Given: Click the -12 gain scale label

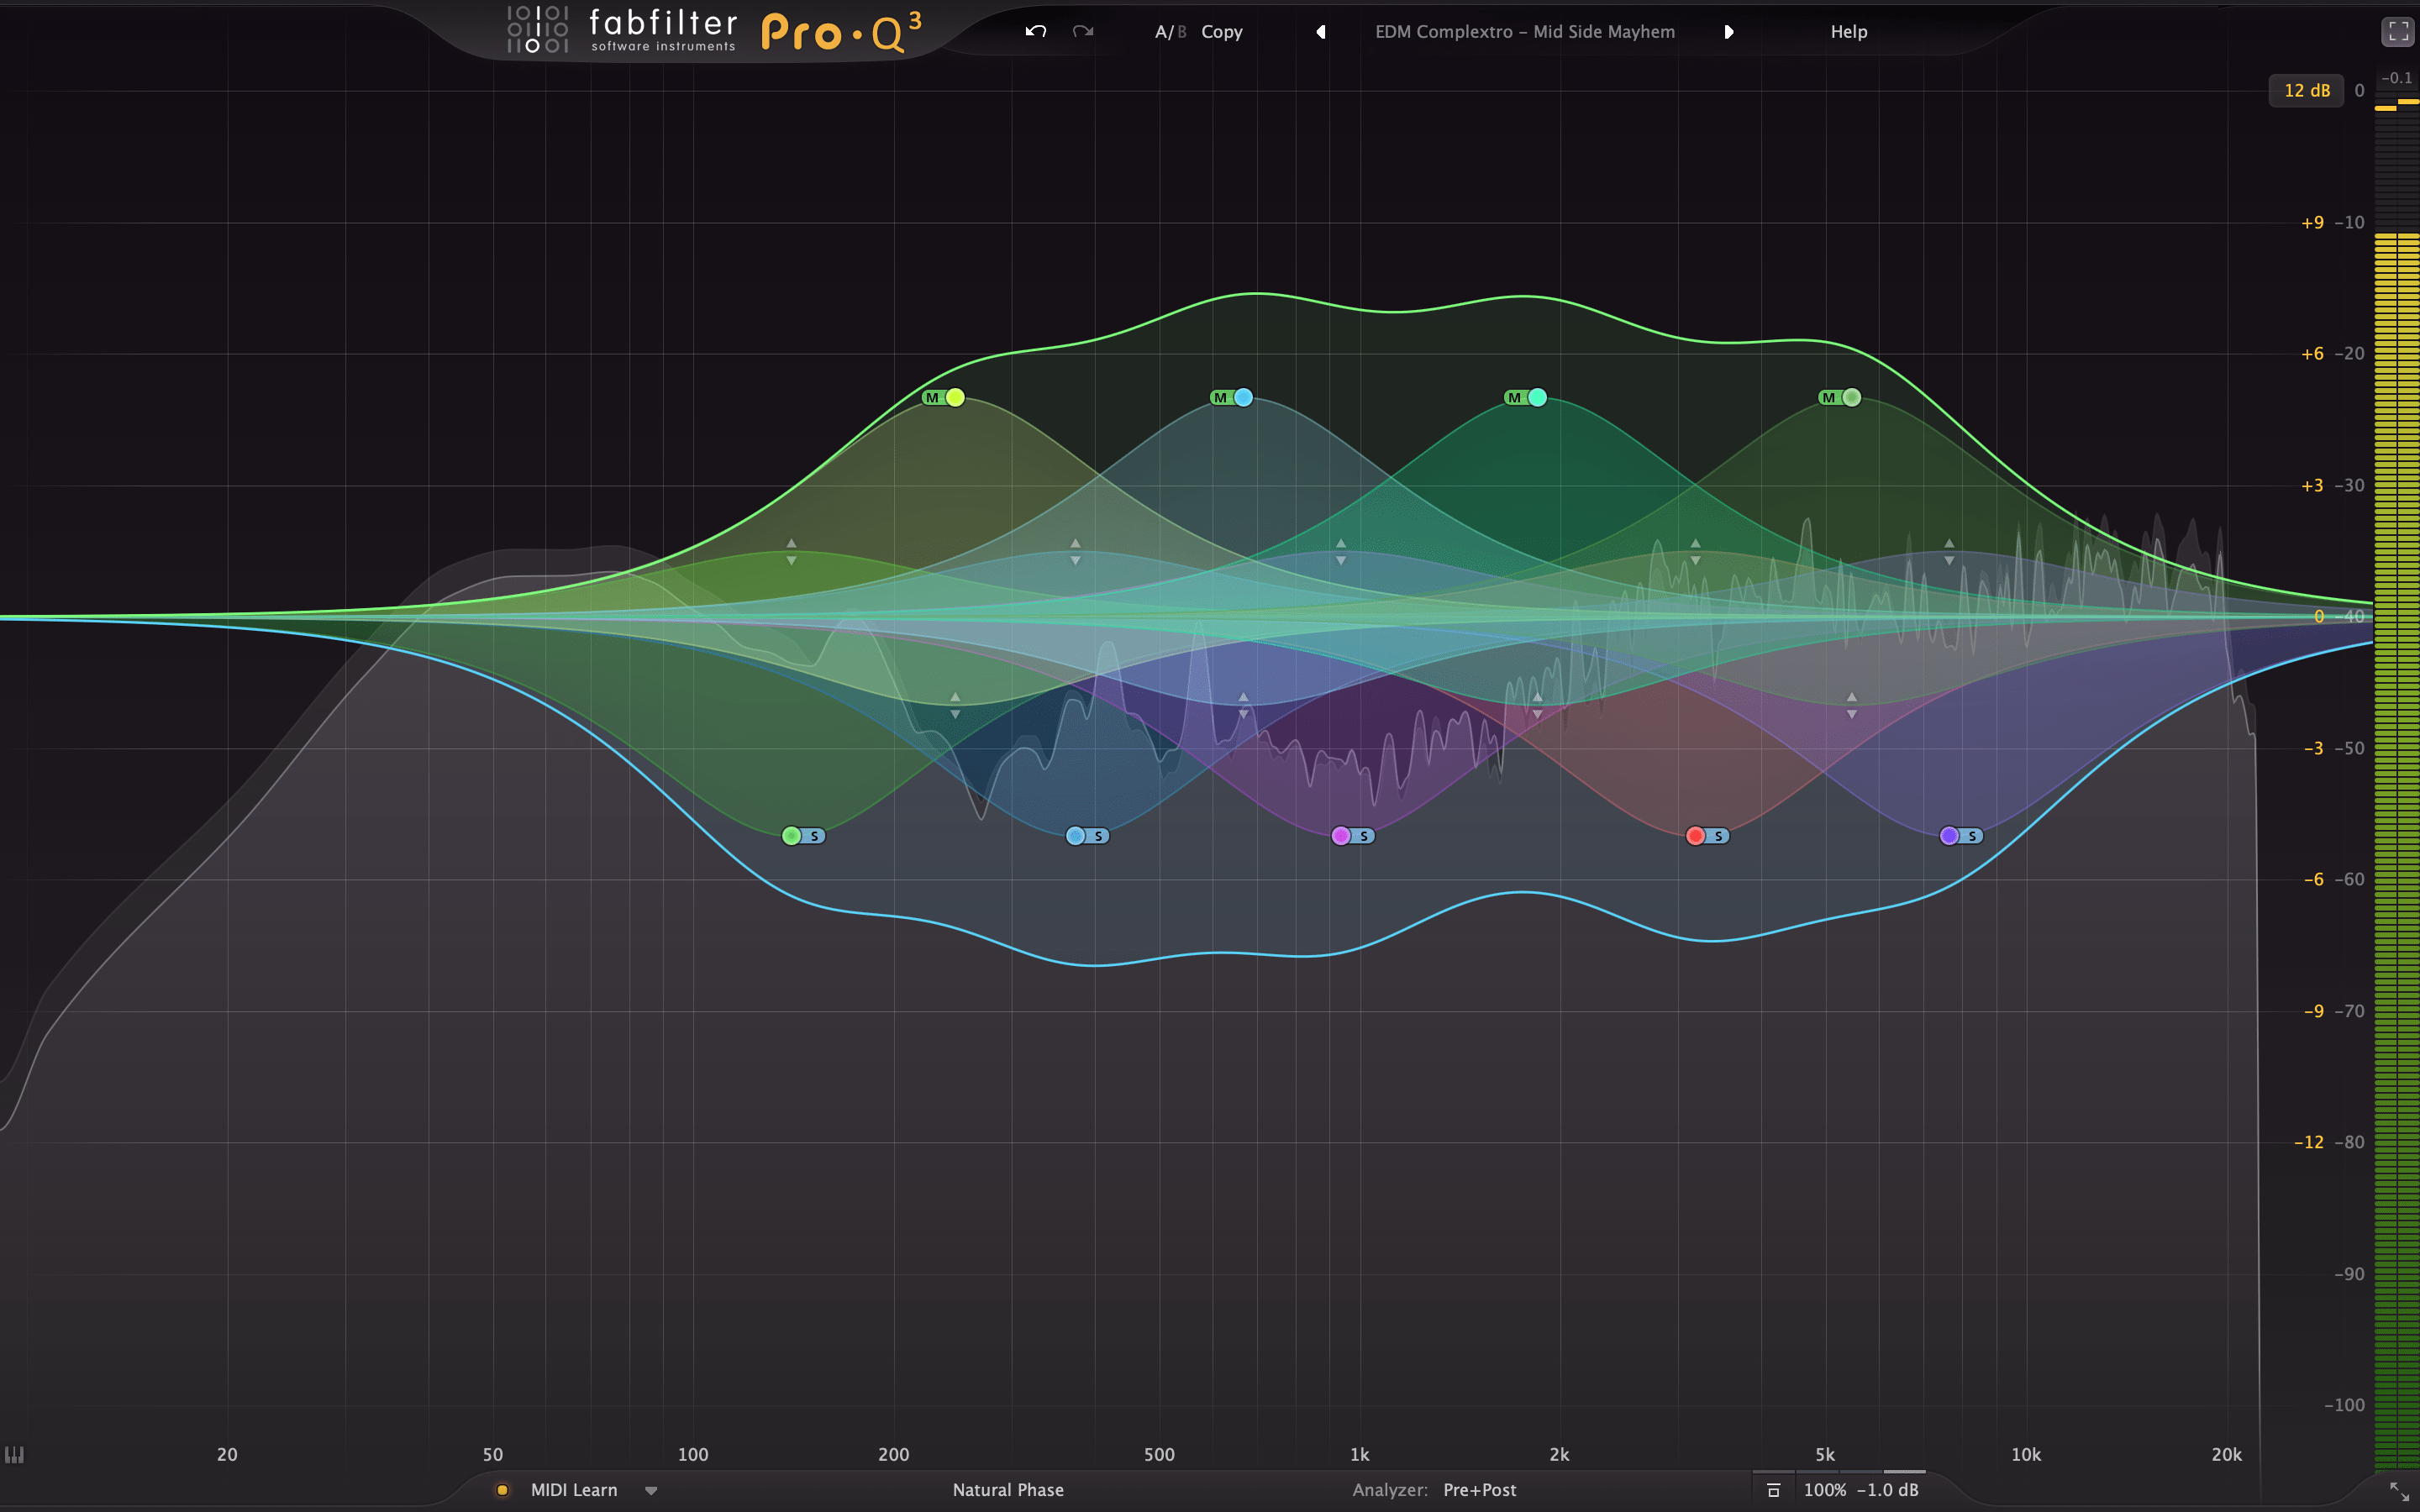Looking at the screenshot, I should pyautogui.click(x=2309, y=1142).
